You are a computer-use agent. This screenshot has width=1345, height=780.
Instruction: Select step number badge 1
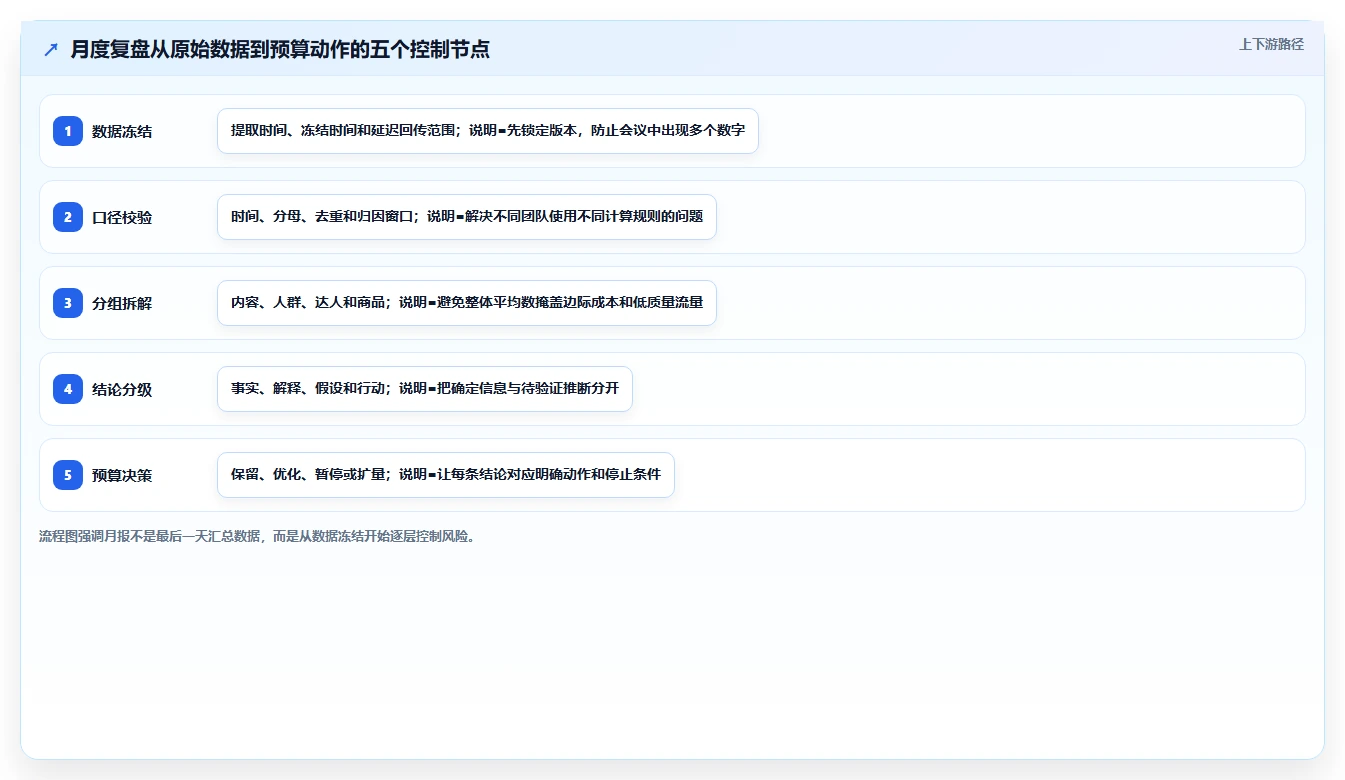(68, 131)
